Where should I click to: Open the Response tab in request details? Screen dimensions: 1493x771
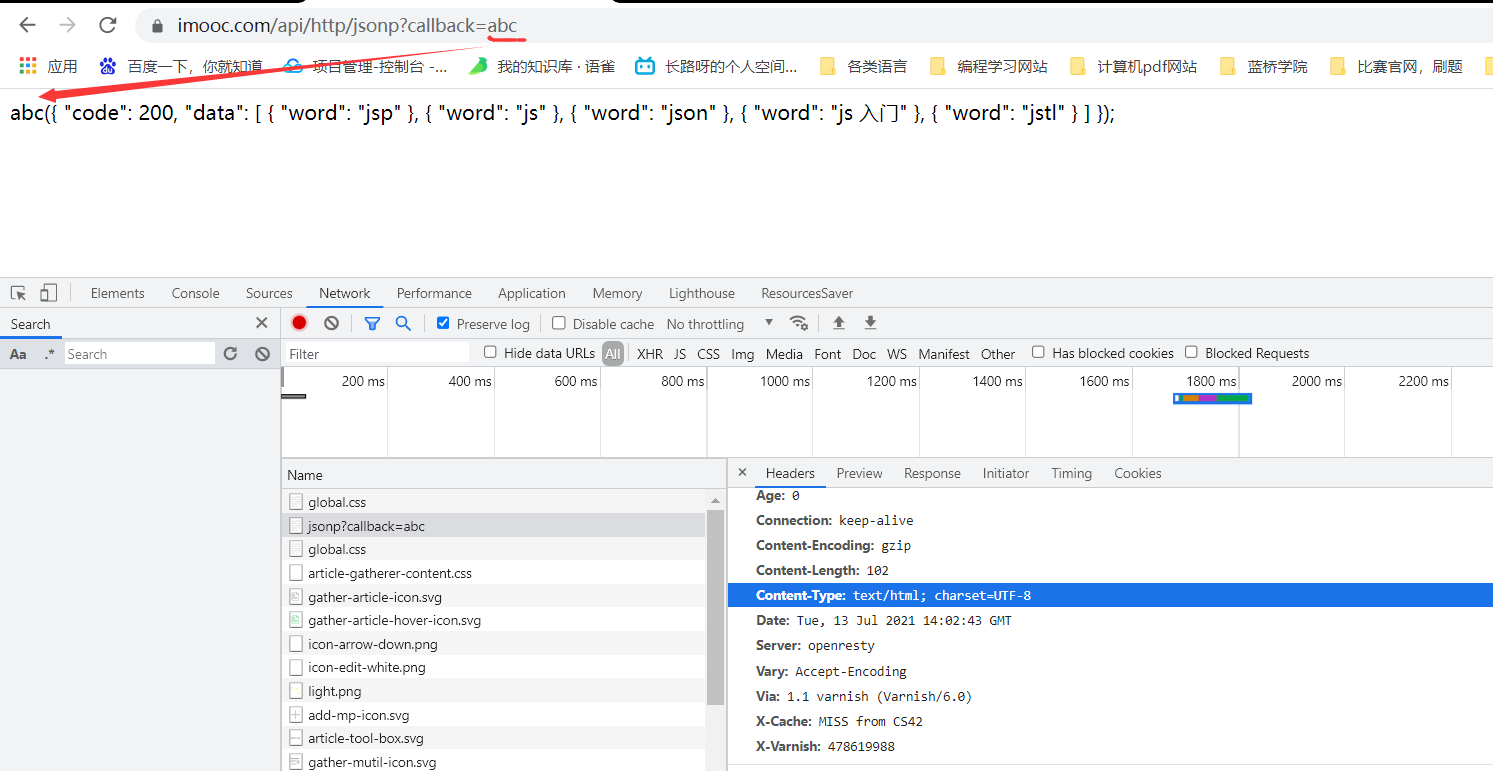pyautogui.click(x=932, y=473)
